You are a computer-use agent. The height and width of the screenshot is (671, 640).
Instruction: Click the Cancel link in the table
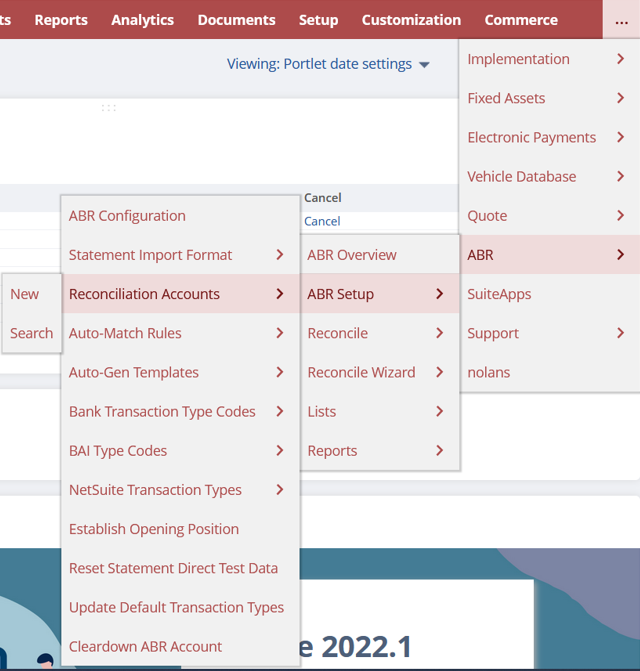click(322, 221)
